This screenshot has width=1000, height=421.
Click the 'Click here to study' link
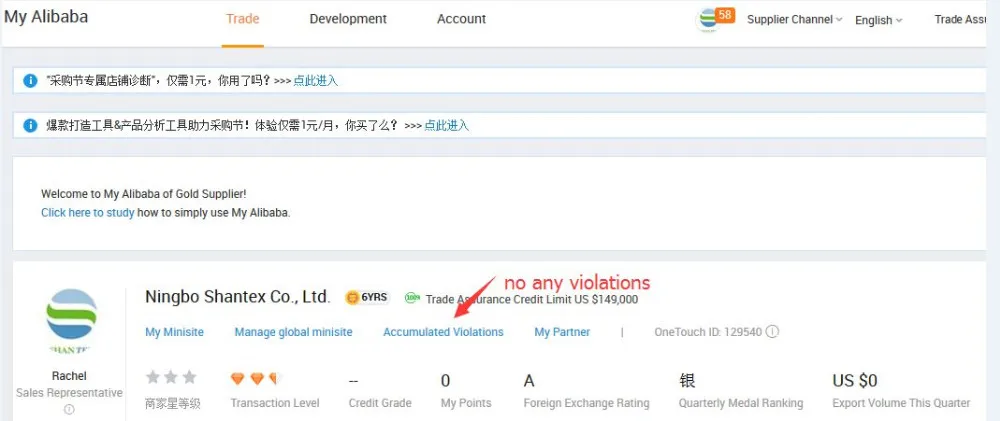pyautogui.click(x=87, y=213)
